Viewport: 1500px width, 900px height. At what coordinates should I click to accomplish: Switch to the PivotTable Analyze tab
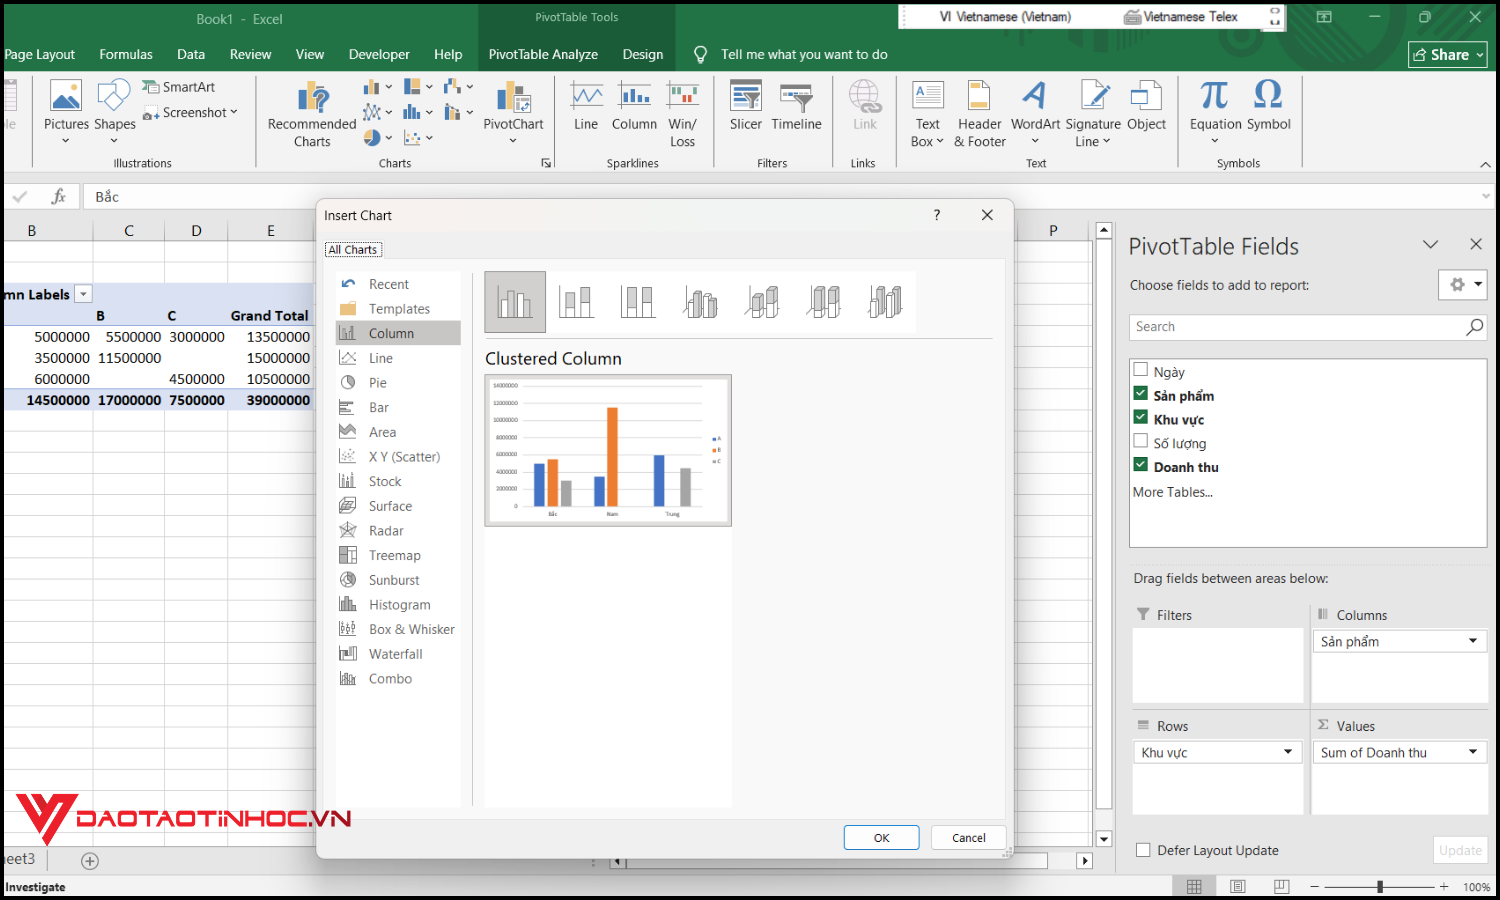543,54
